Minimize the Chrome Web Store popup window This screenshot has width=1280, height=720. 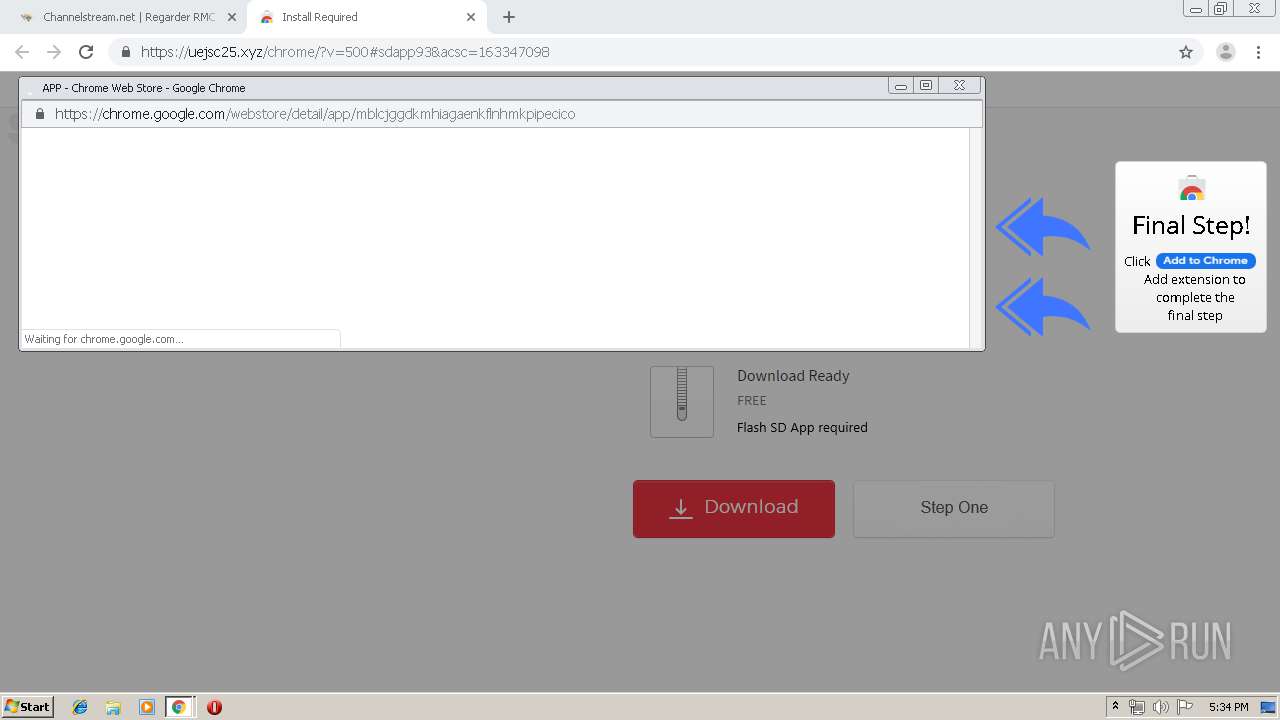901,86
